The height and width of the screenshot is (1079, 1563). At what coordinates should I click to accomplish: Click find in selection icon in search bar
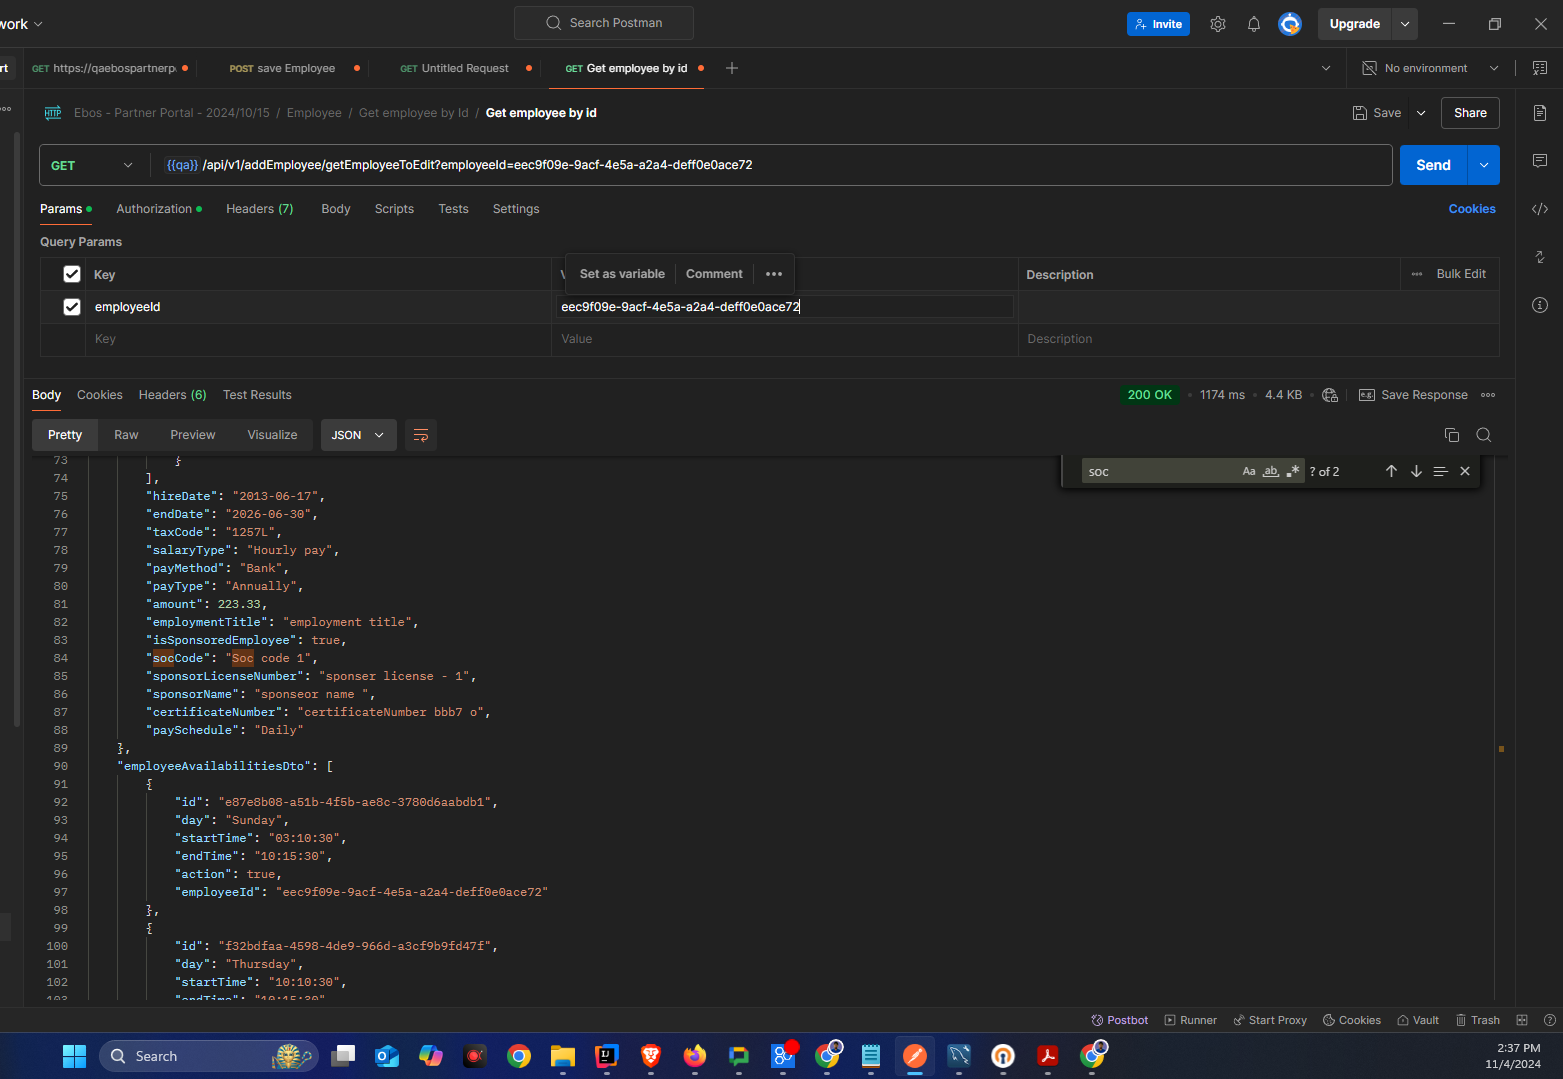1440,471
